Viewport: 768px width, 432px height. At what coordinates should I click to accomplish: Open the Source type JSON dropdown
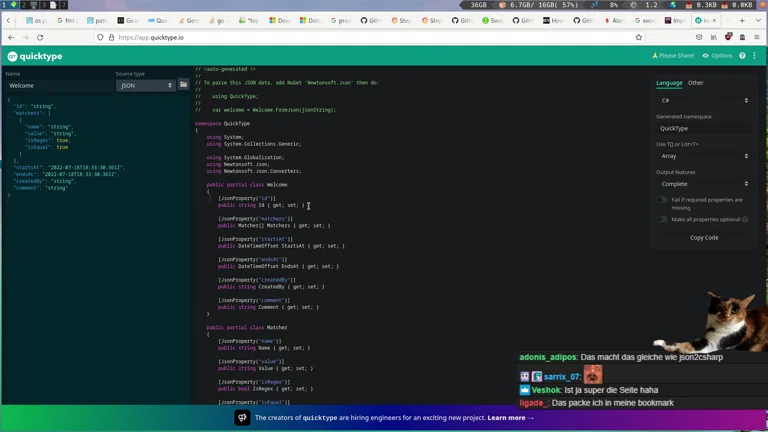(146, 85)
